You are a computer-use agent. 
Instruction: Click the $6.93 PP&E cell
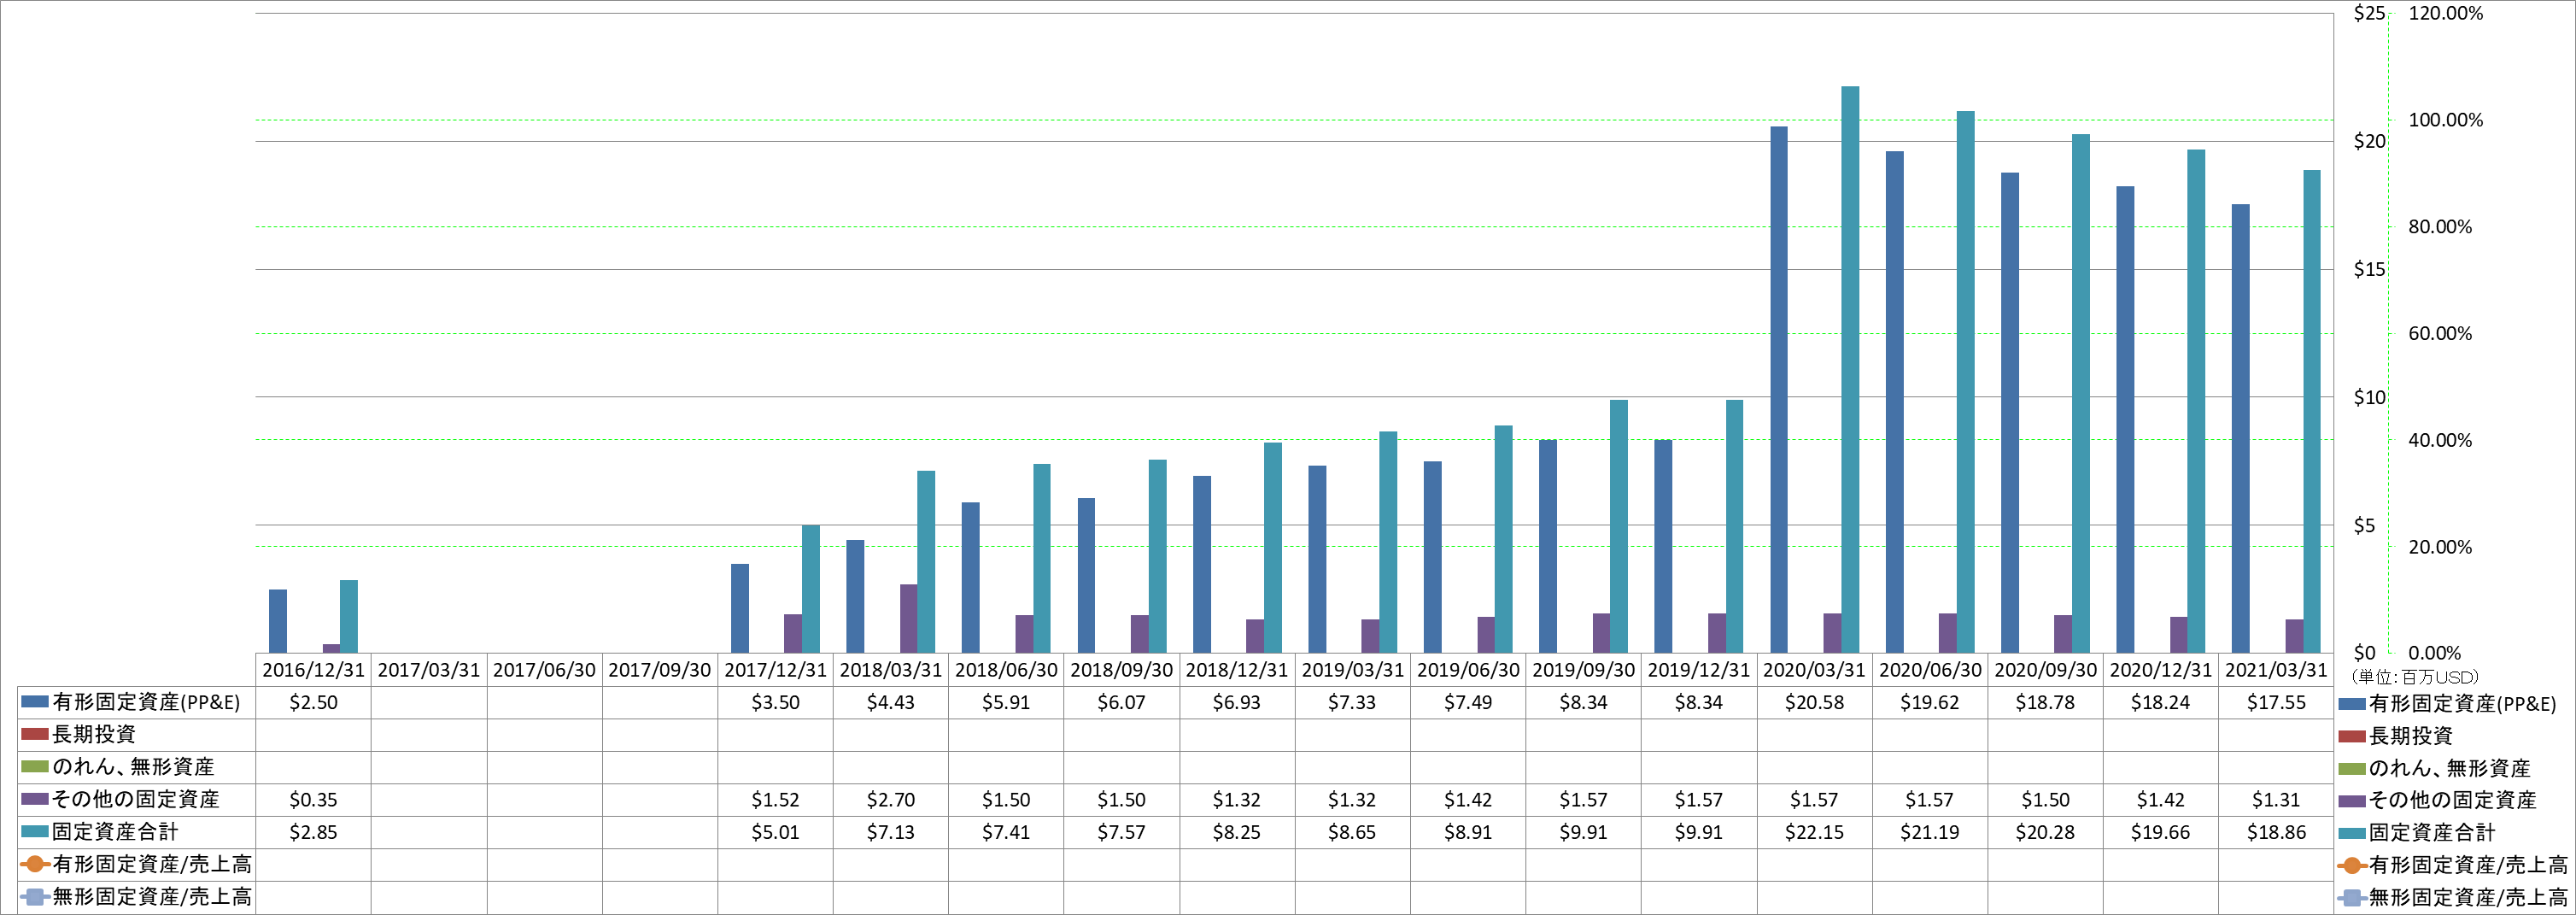click(1237, 703)
